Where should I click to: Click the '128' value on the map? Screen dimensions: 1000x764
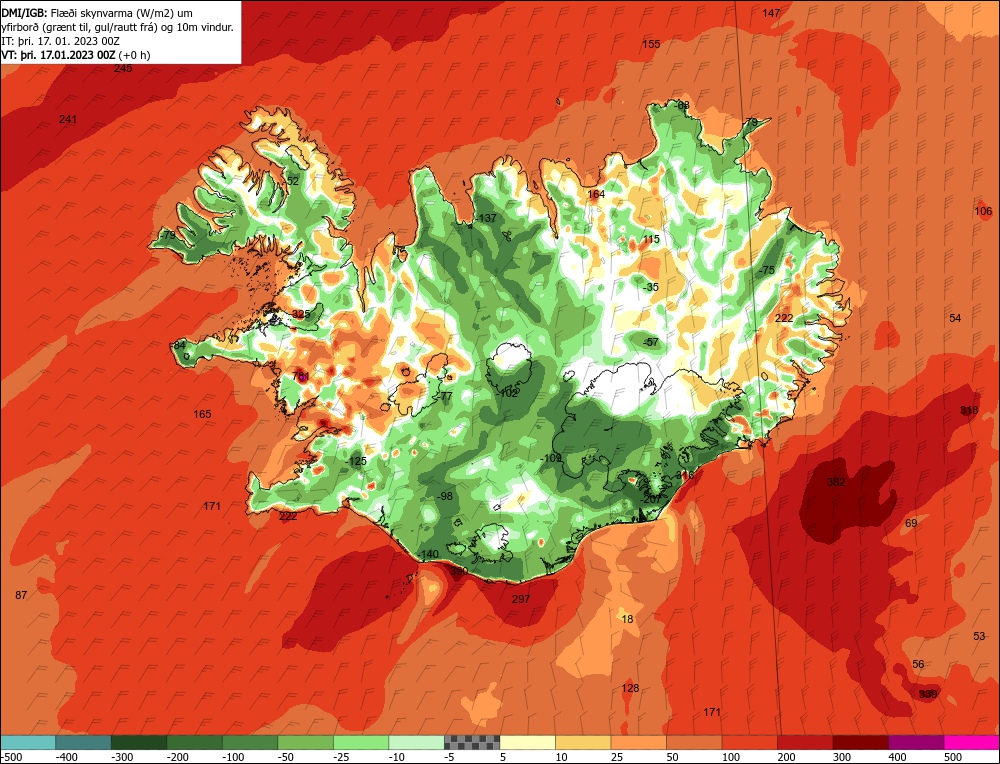(630, 688)
